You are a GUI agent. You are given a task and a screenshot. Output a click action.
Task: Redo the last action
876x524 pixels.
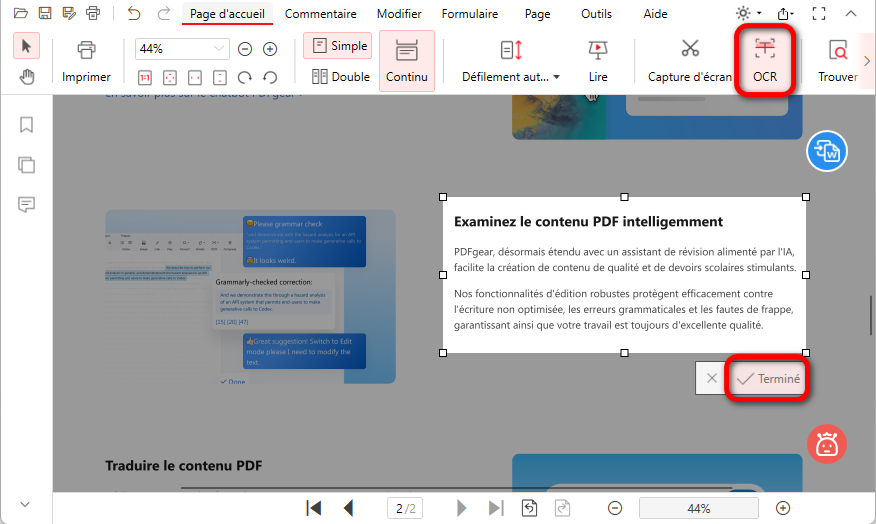point(164,13)
